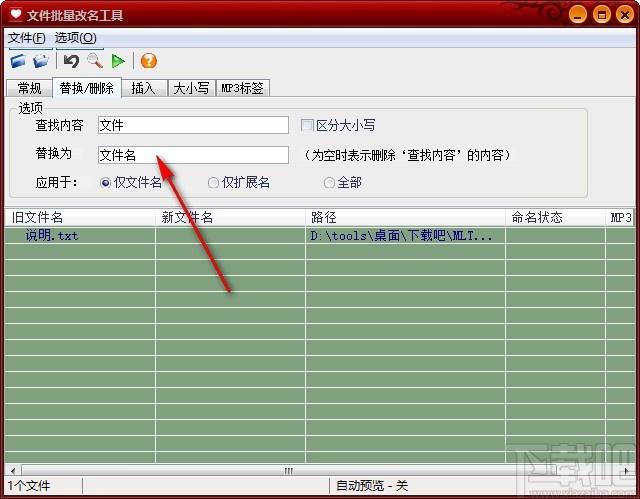Open the 文件(F) menu

click(27, 38)
